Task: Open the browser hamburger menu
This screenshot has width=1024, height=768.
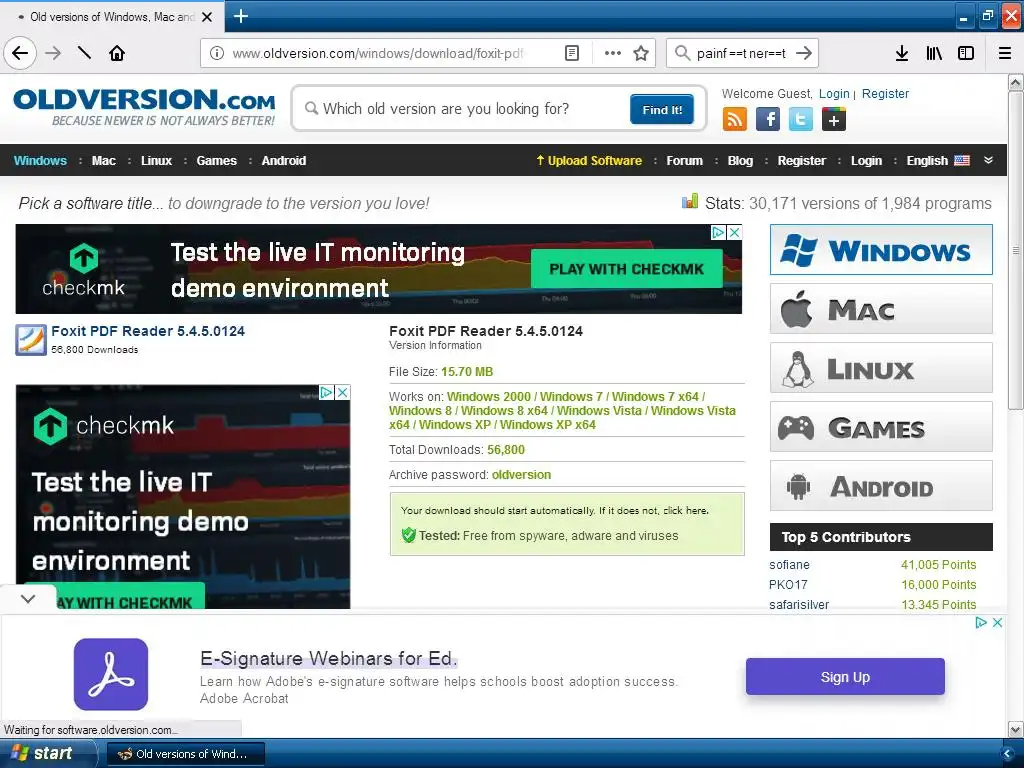Action: pos(1005,54)
